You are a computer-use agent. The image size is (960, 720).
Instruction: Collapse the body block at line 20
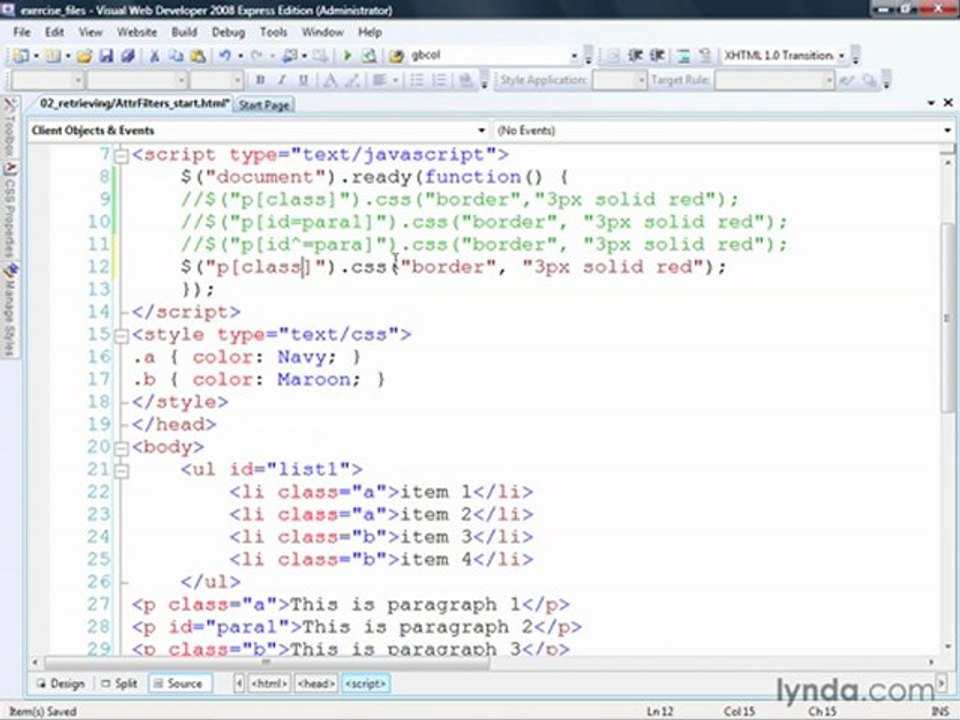tap(122, 448)
